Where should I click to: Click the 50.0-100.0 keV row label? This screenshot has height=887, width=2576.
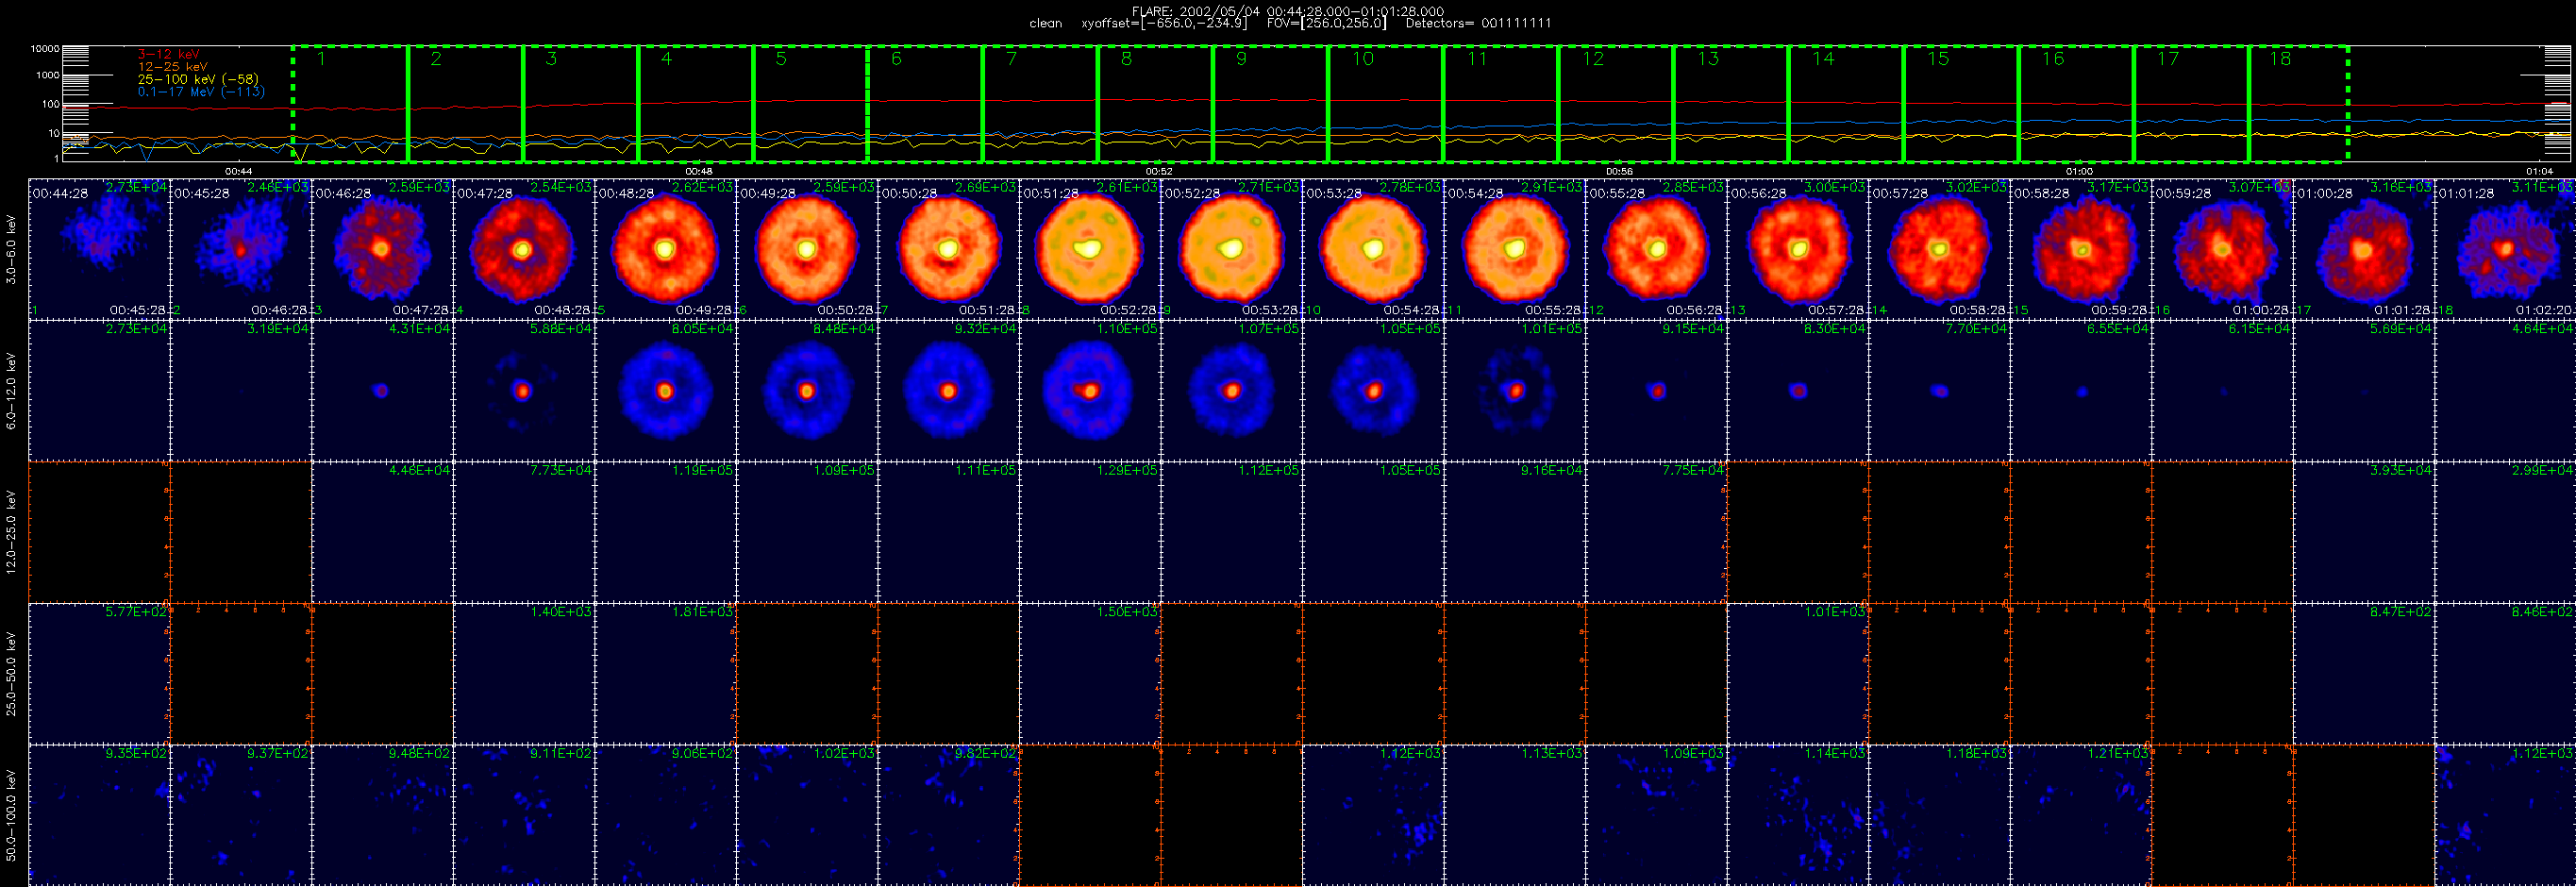[11, 816]
